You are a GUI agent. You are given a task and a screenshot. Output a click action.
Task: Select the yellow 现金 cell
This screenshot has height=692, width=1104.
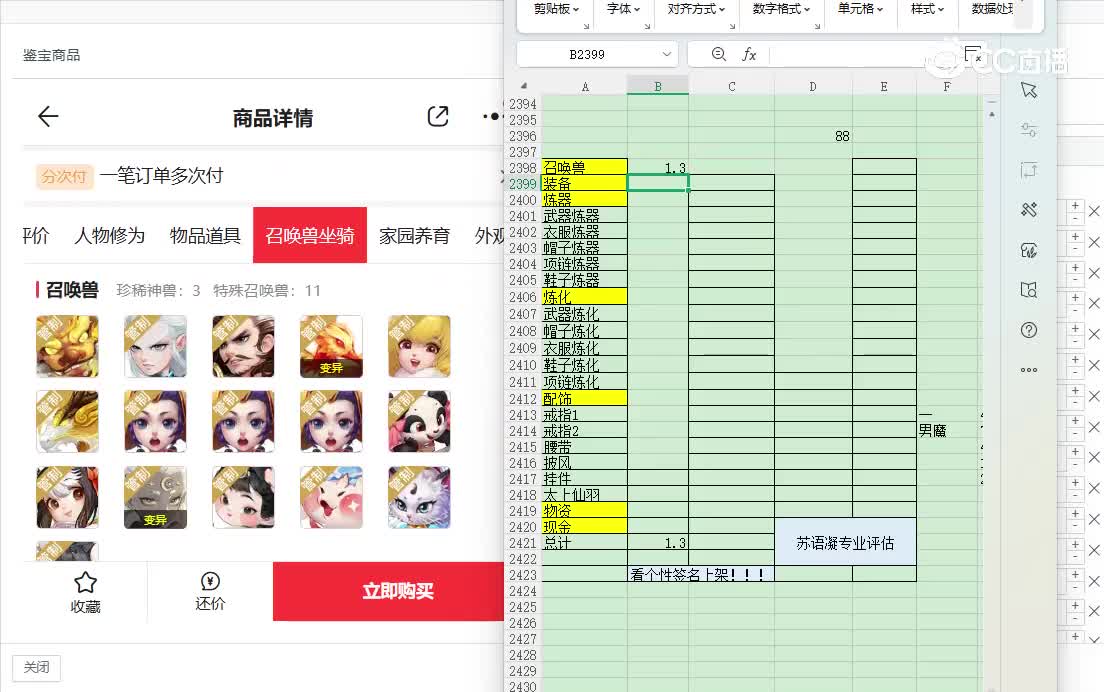tap(584, 527)
